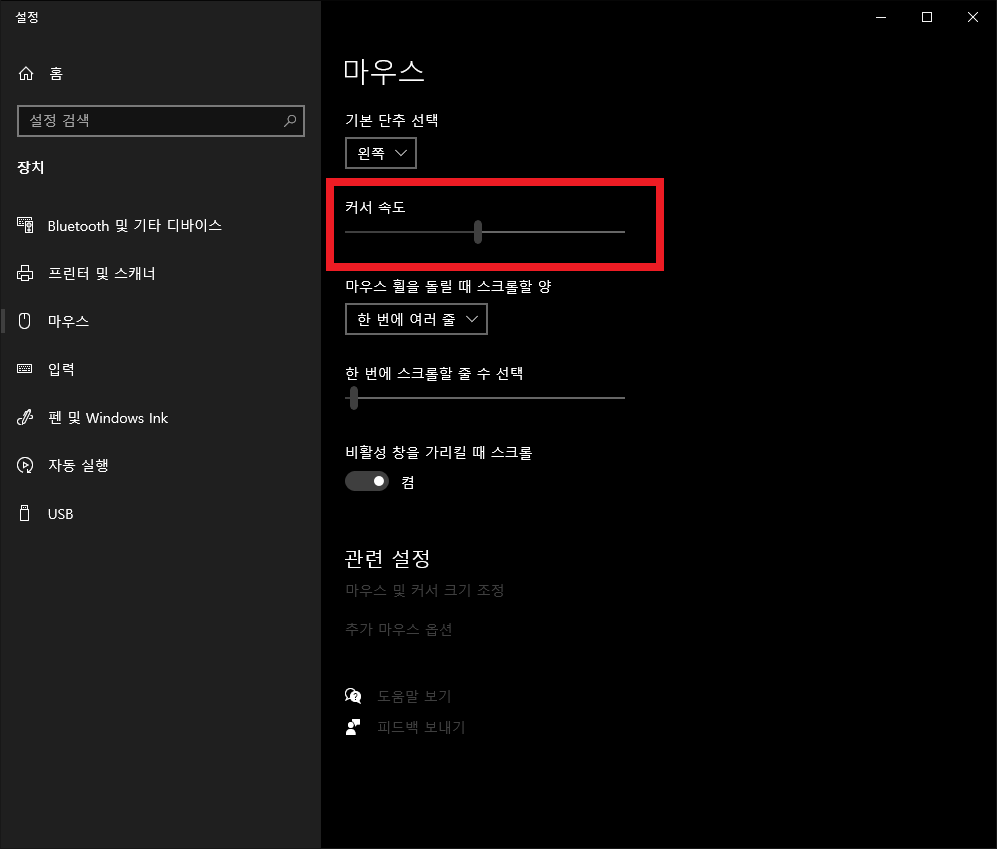Image resolution: width=997 pixels, height=849 pixels.
Task: Click the 커서 속도 label
Action: point(375,207)
